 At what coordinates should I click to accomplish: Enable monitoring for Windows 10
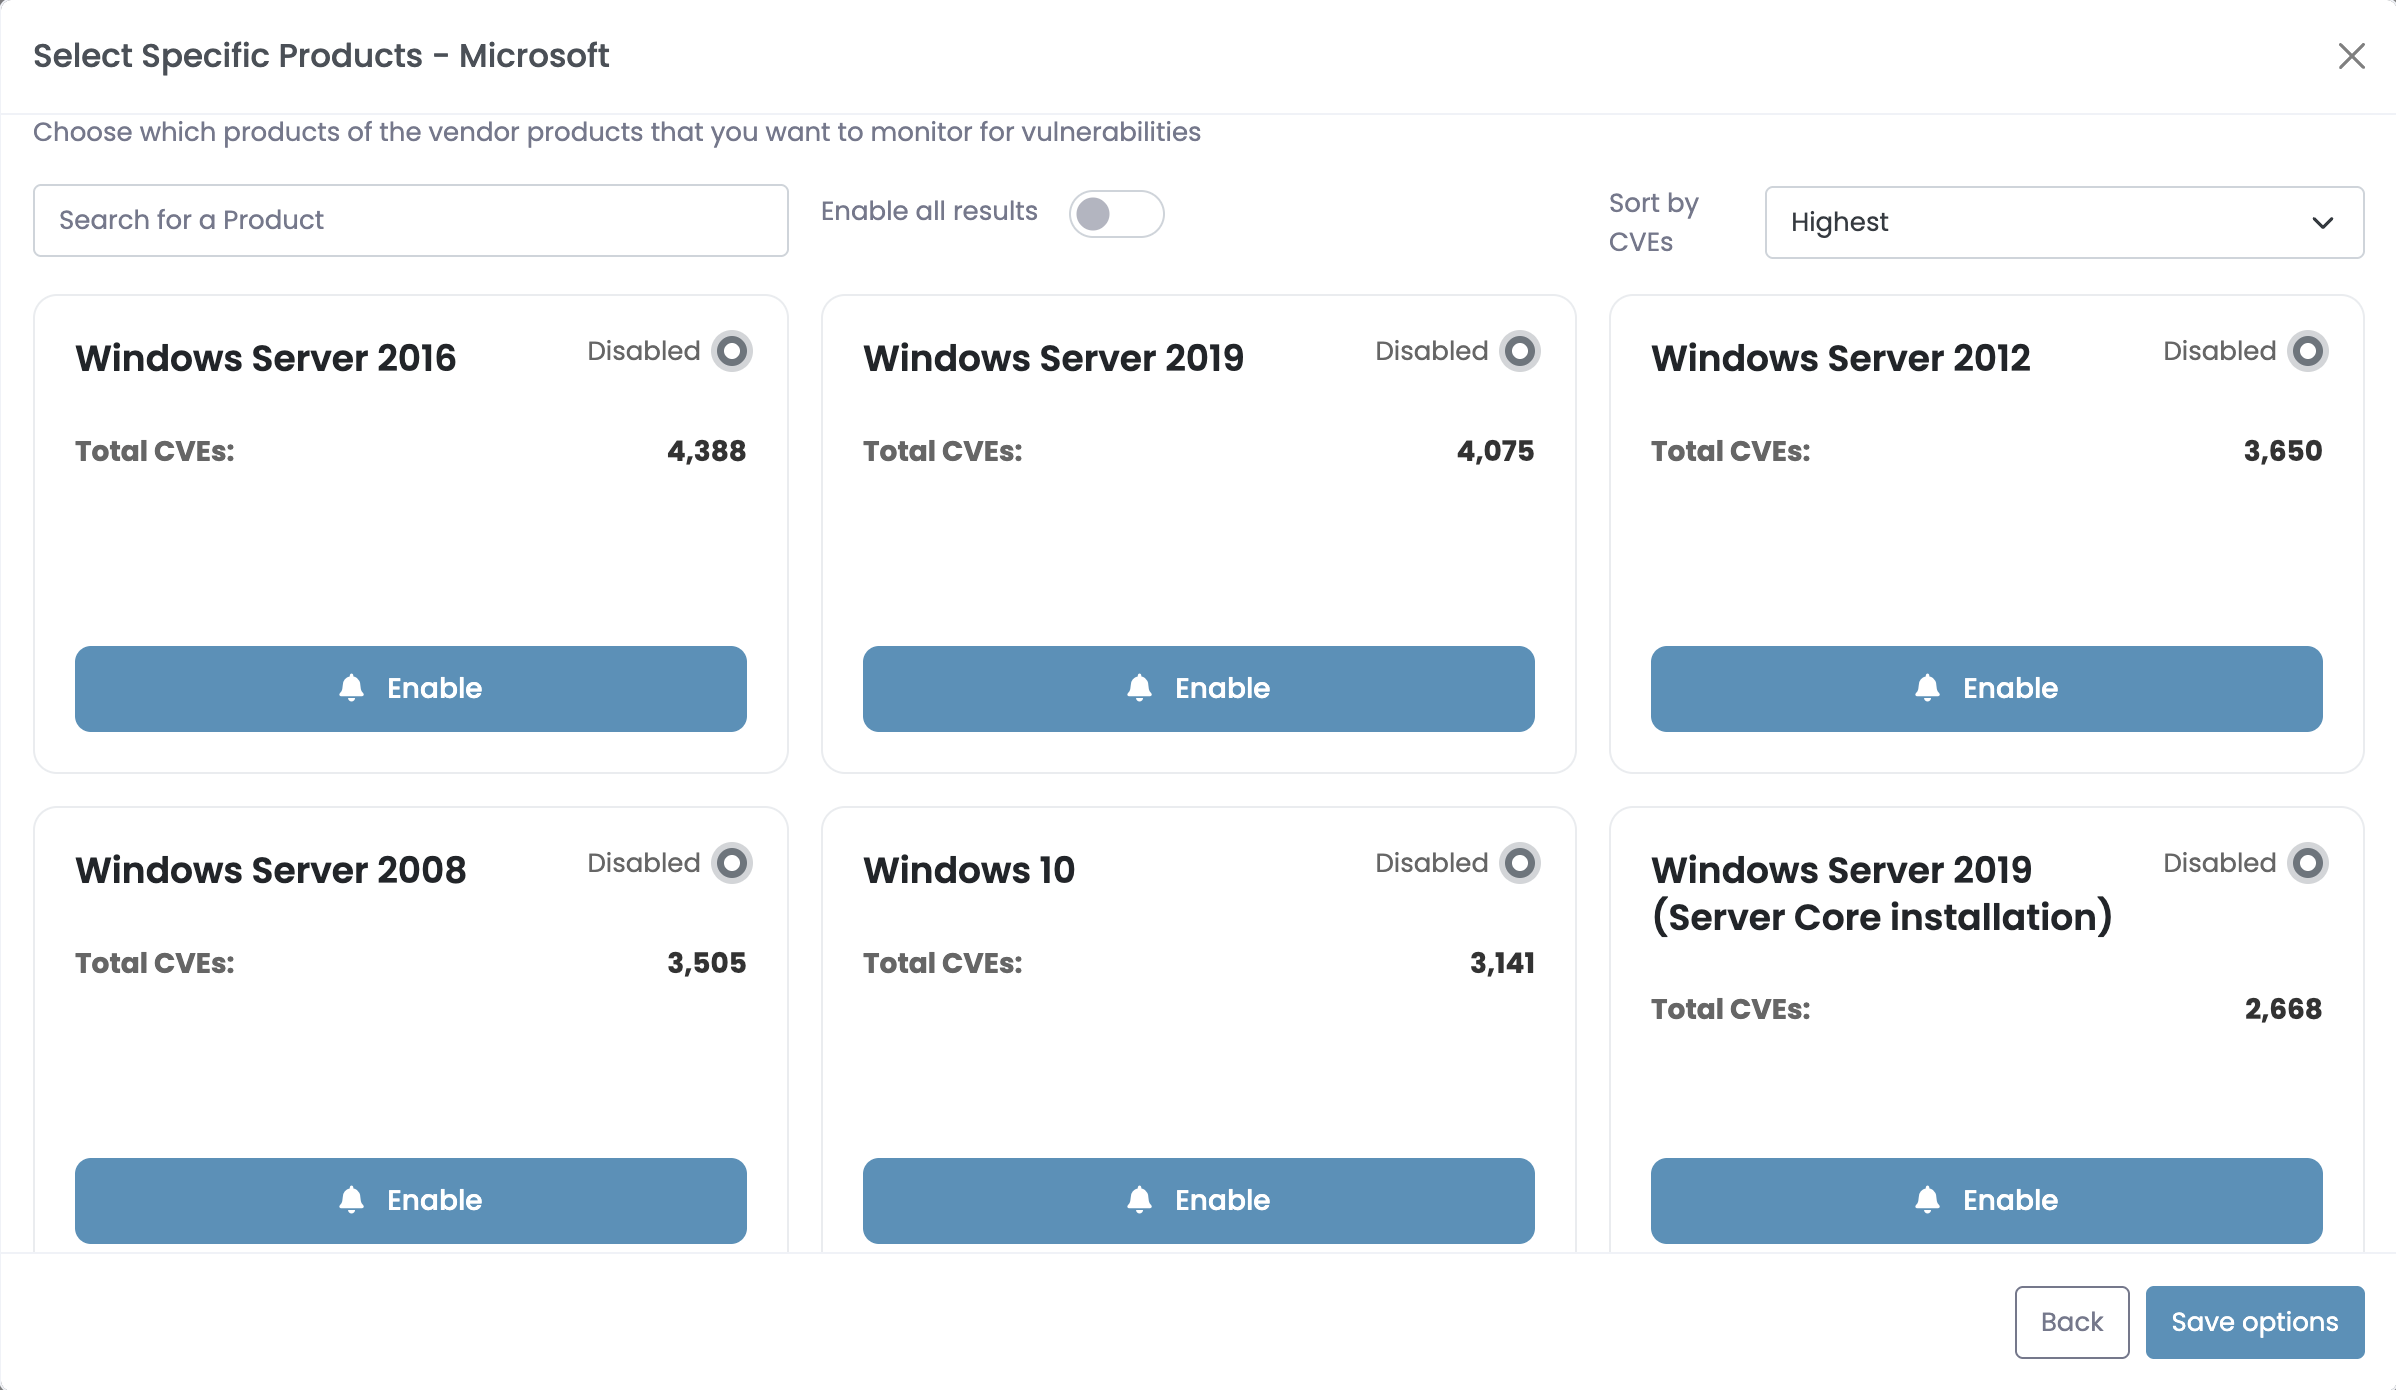(x=1199, y=1201)
